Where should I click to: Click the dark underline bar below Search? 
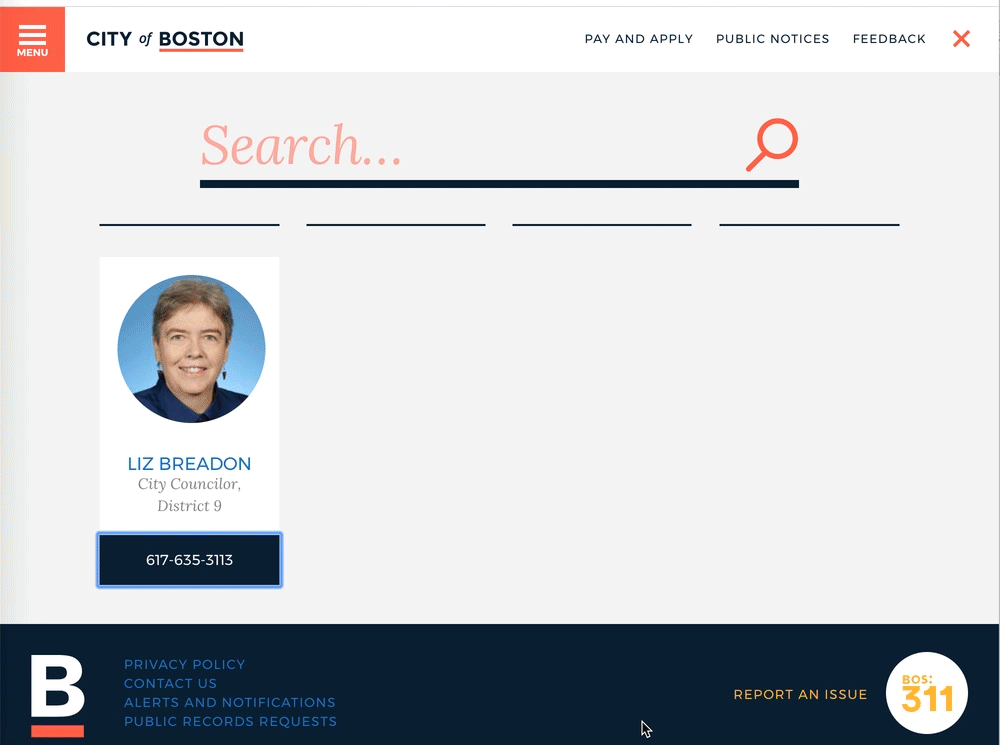499,184
